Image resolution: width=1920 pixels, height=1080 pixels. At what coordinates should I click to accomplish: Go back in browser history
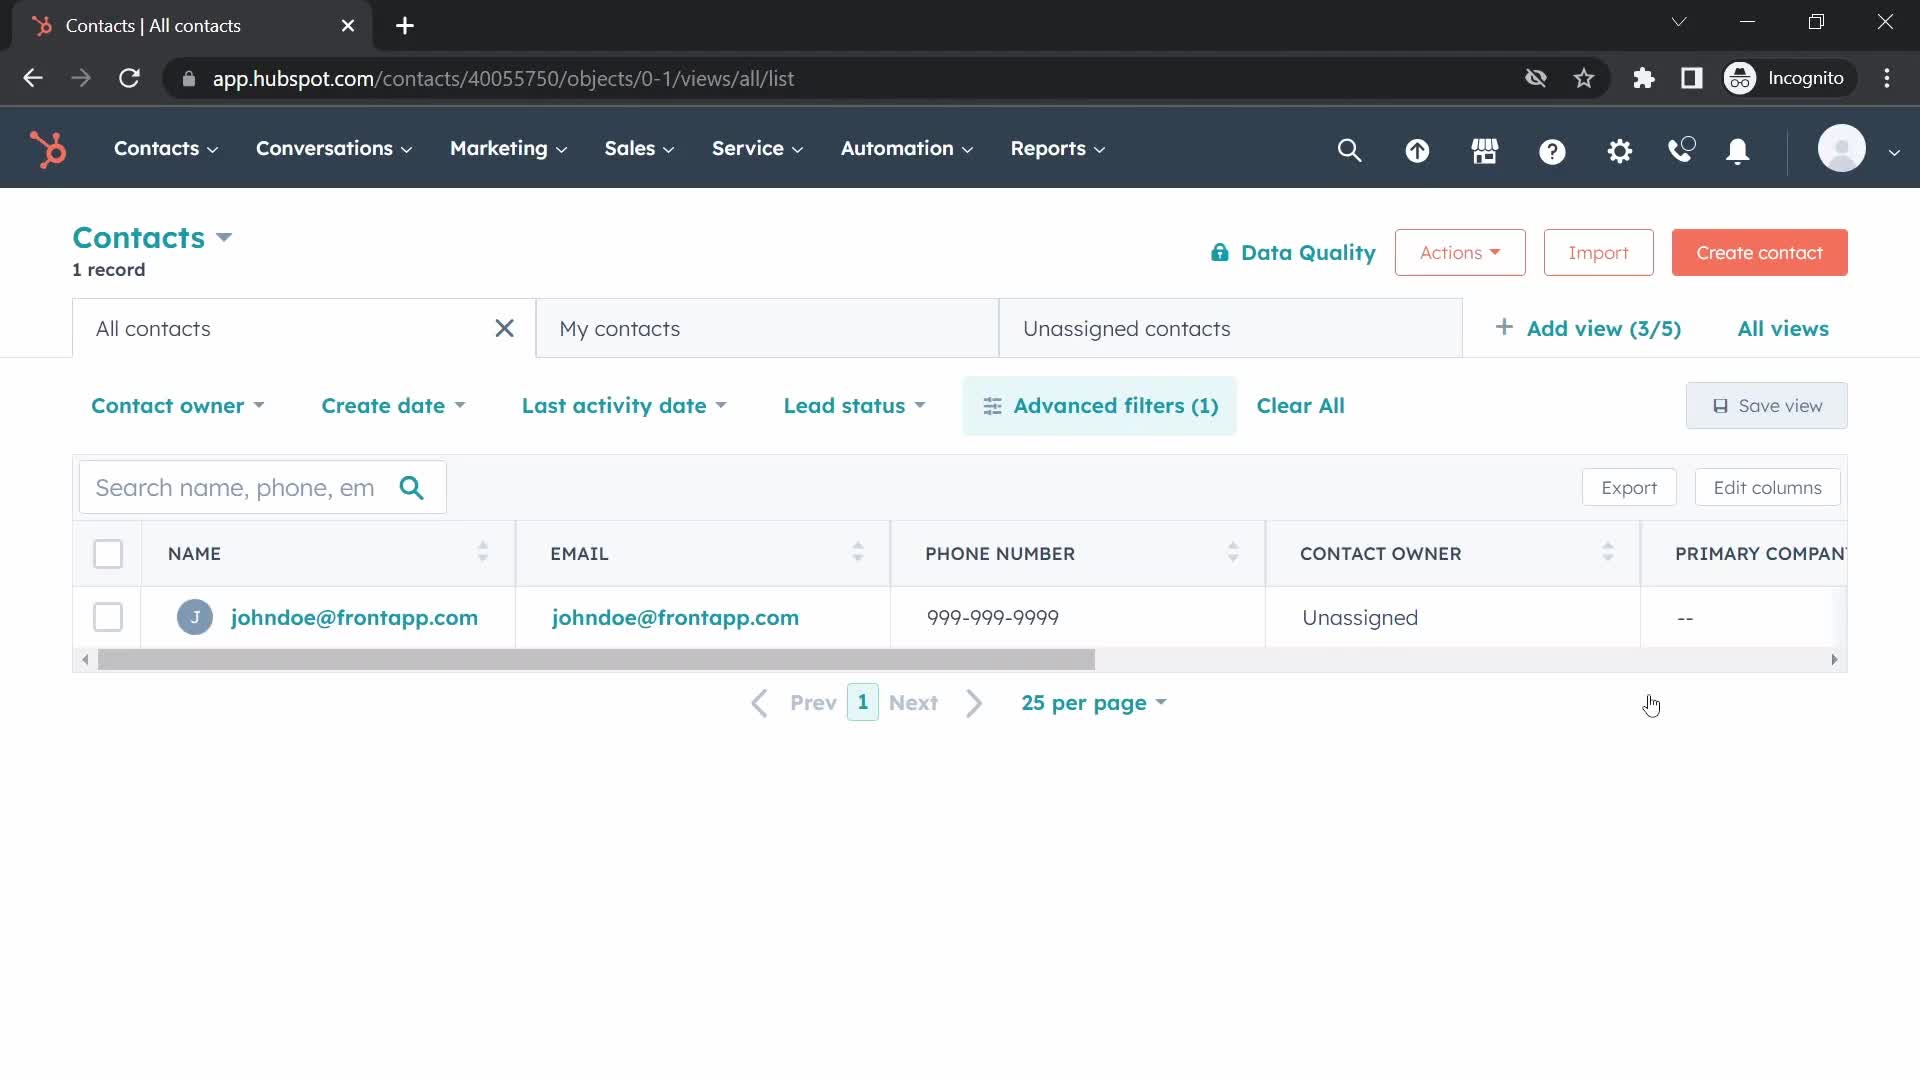coord(33,78)
